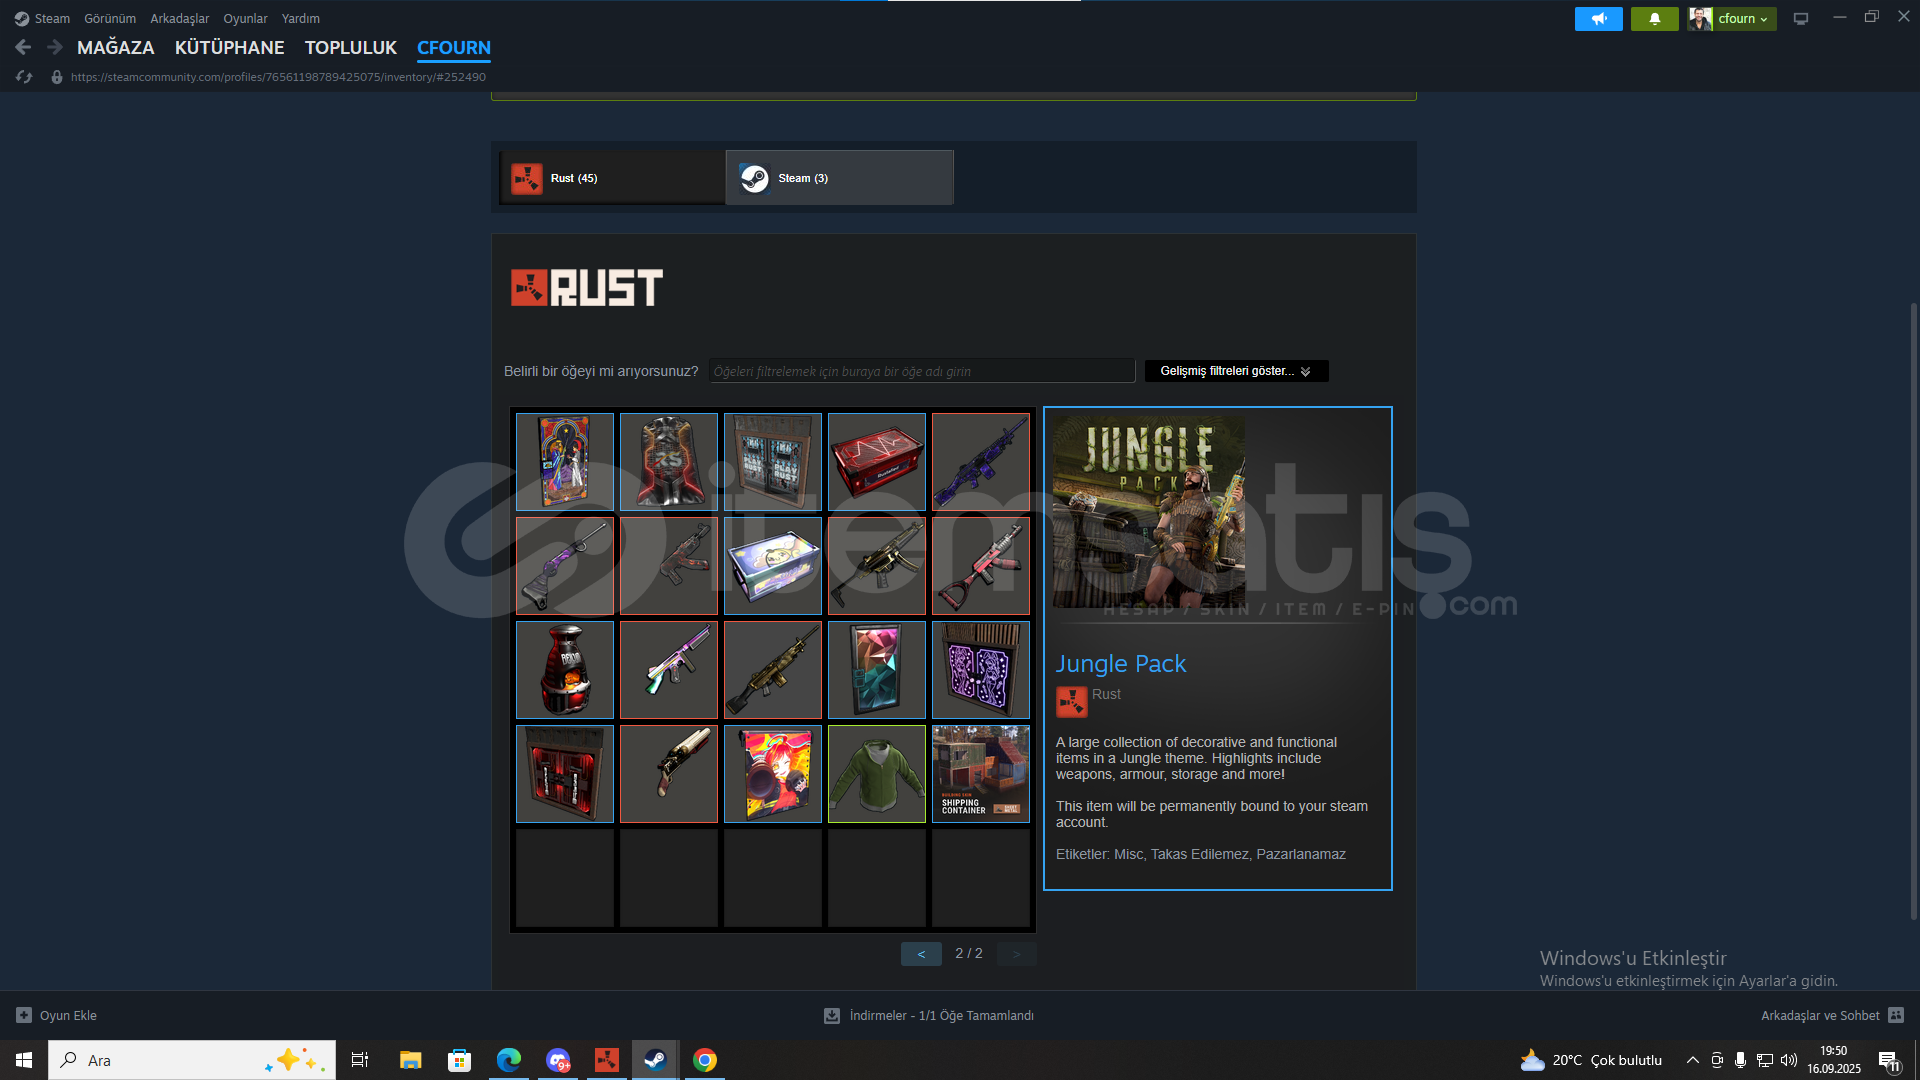Open İndirmeler downloads status
This screenshot has width=1920, height=1080.
click(929, 1015)
